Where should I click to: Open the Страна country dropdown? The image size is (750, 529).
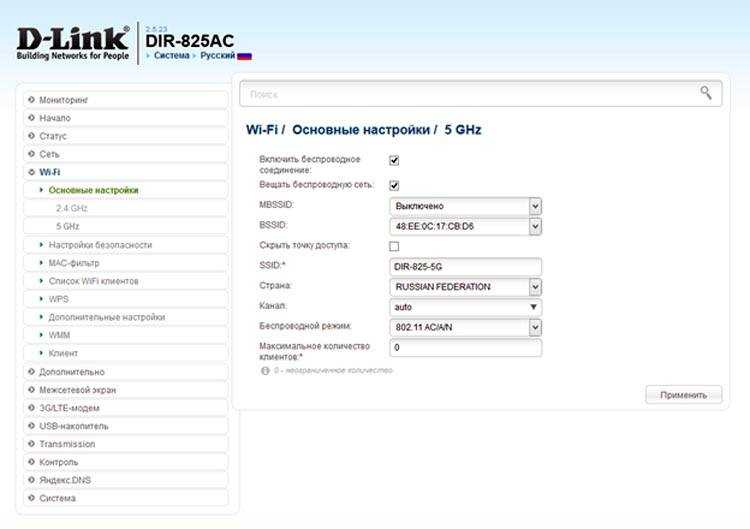tap(465, 287)
